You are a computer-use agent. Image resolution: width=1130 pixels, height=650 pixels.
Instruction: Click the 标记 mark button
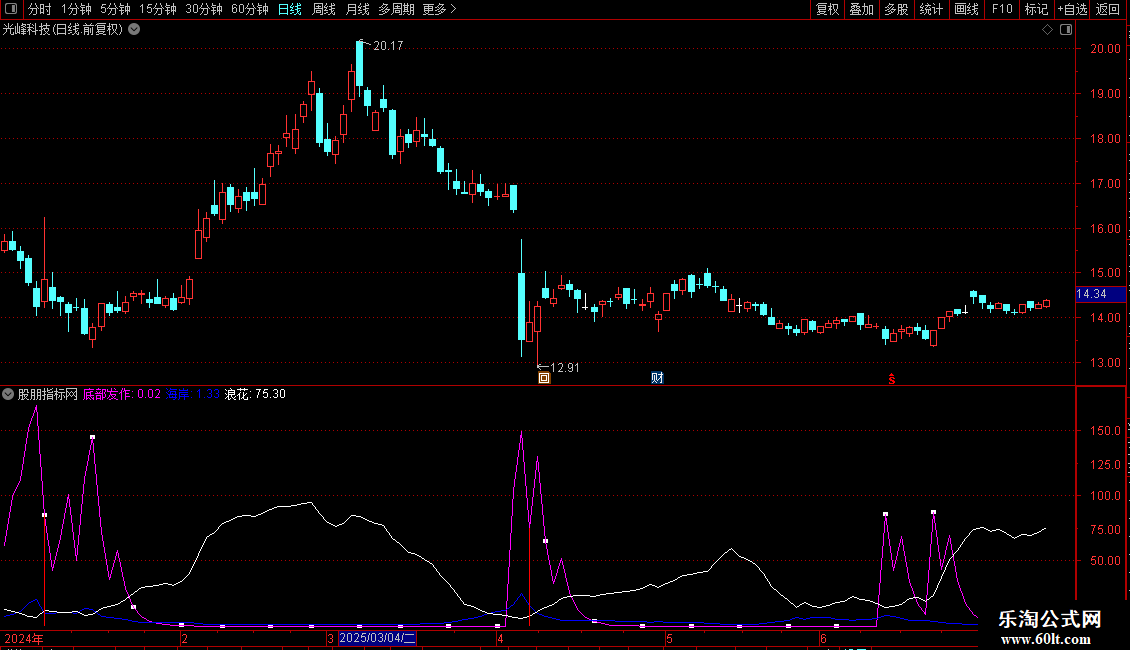click(x=1036, y=9)
